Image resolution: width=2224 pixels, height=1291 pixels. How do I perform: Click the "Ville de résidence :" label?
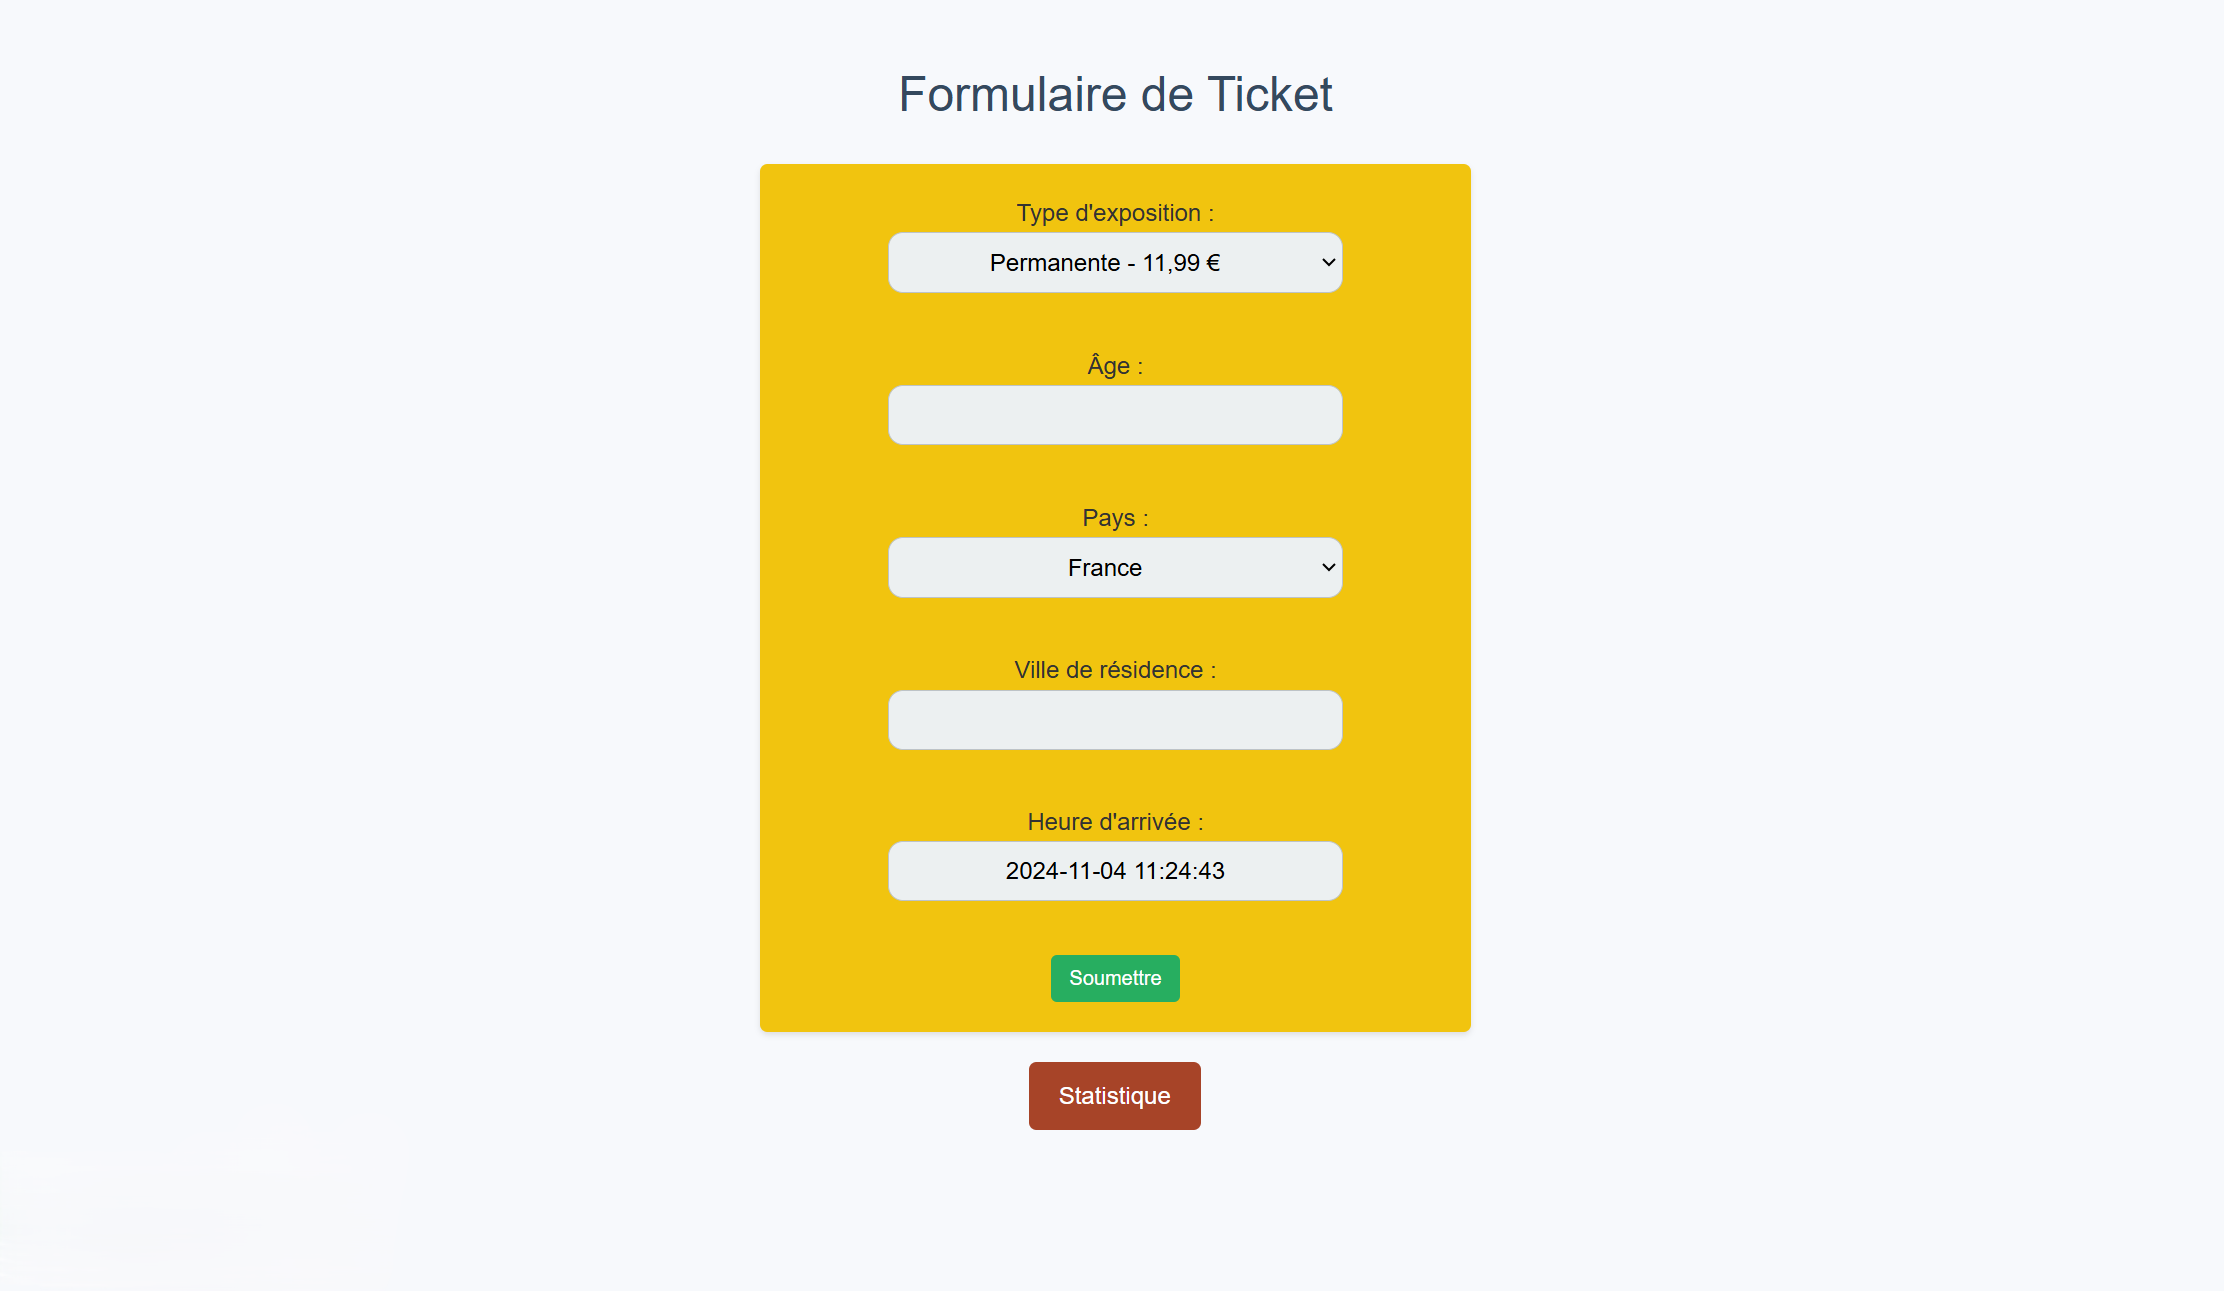pyautogui.click(x=1114, y=670)
